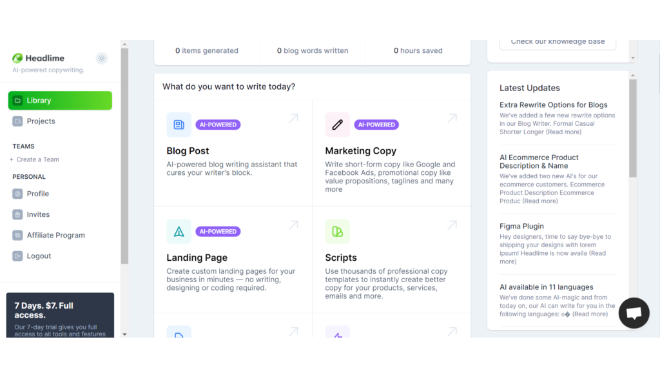Click the Profile sidebar icon
This screenshot has width=660, height=377.
point(17,194)
